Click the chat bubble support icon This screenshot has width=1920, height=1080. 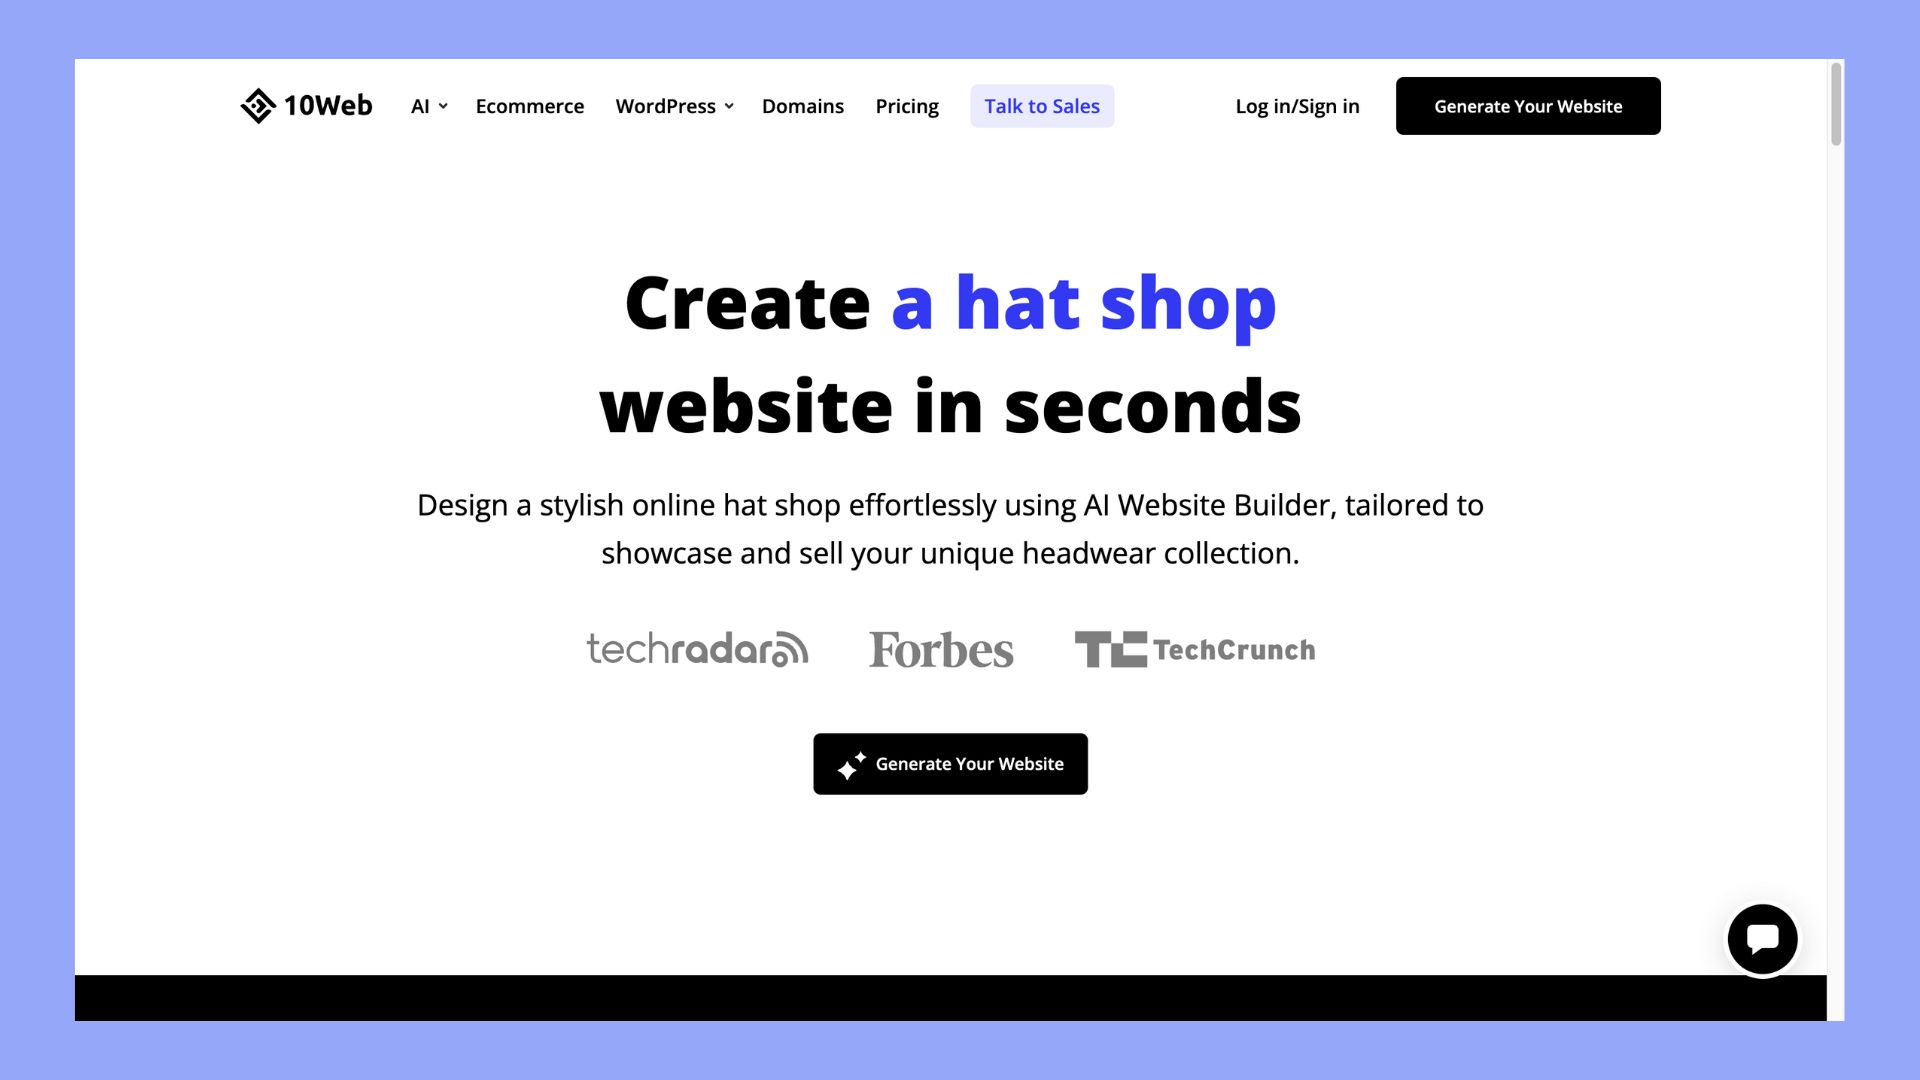tap(1763, 938)
